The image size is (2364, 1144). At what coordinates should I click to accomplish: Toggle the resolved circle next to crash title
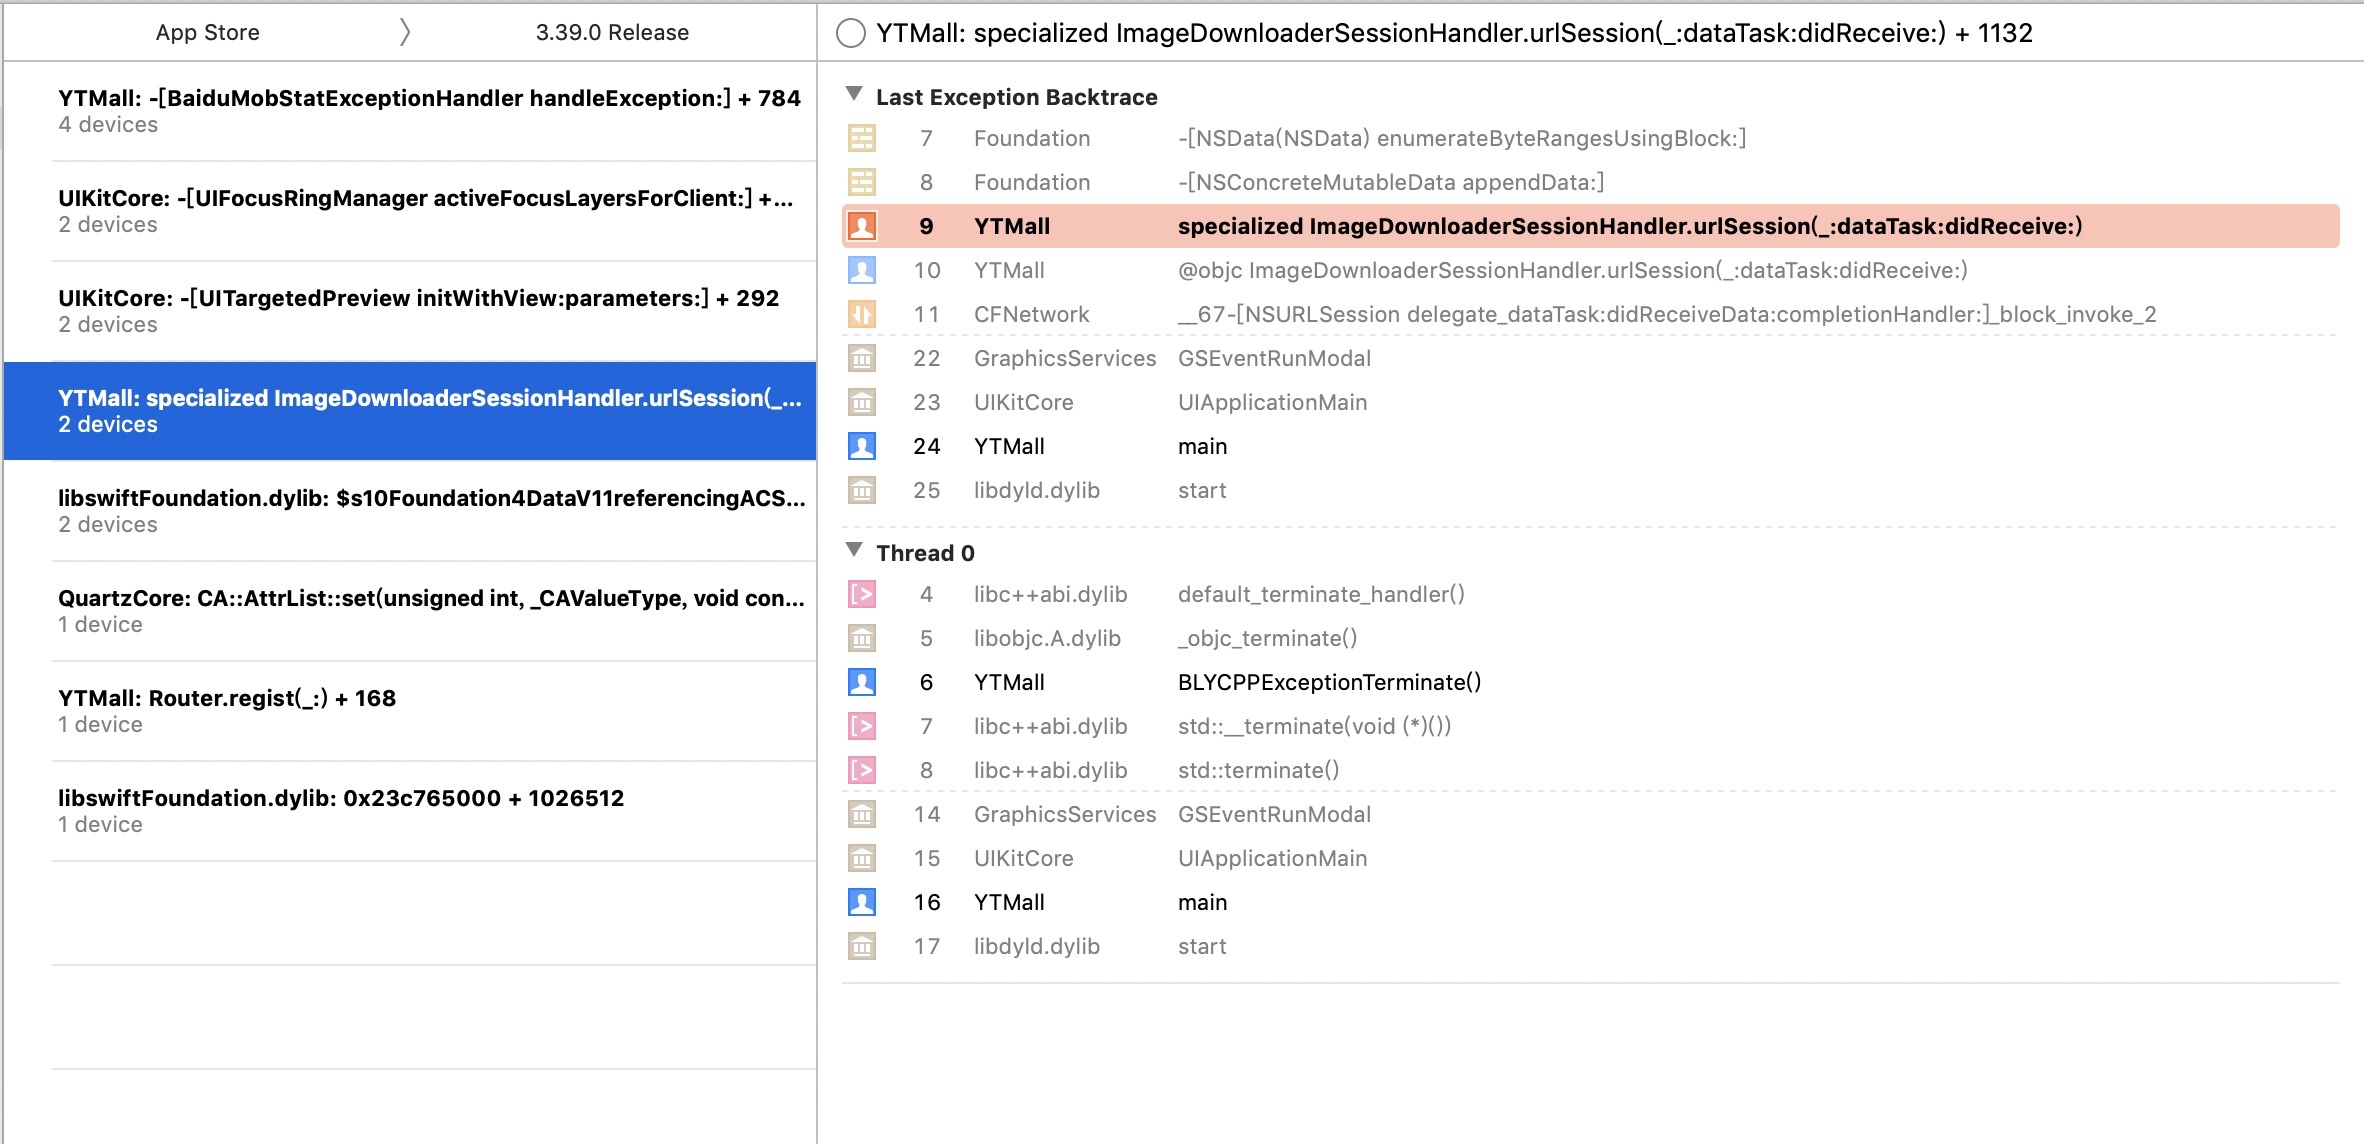tap(850, 33)
